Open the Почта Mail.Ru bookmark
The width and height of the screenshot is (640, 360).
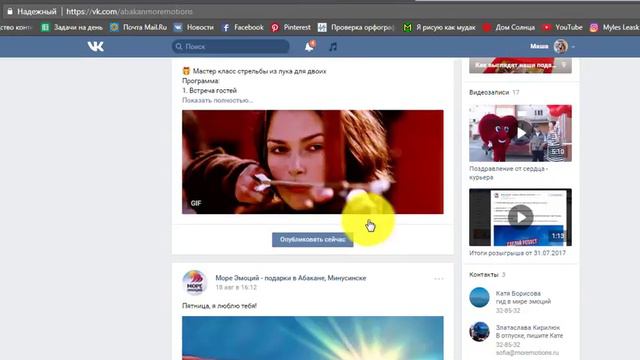[139, 27]
